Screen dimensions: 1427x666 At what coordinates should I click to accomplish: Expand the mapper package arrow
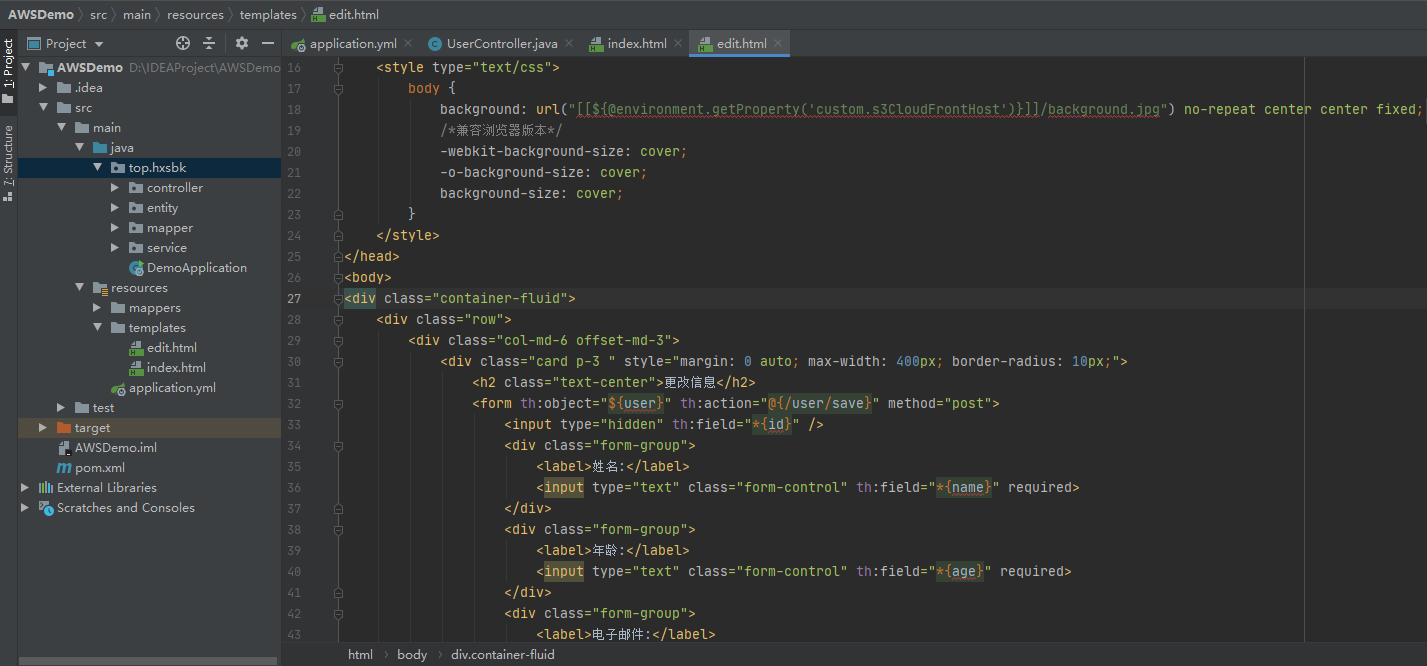pos(115,228)
